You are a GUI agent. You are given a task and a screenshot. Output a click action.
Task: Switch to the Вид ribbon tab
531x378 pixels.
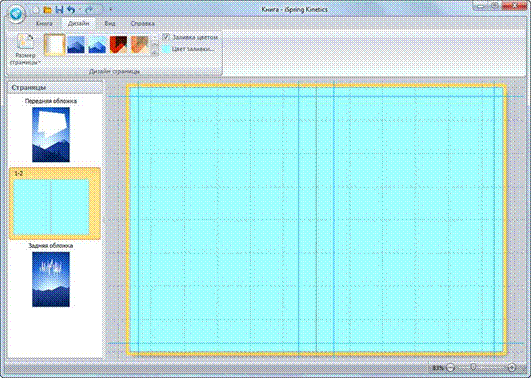coord(110,24)
